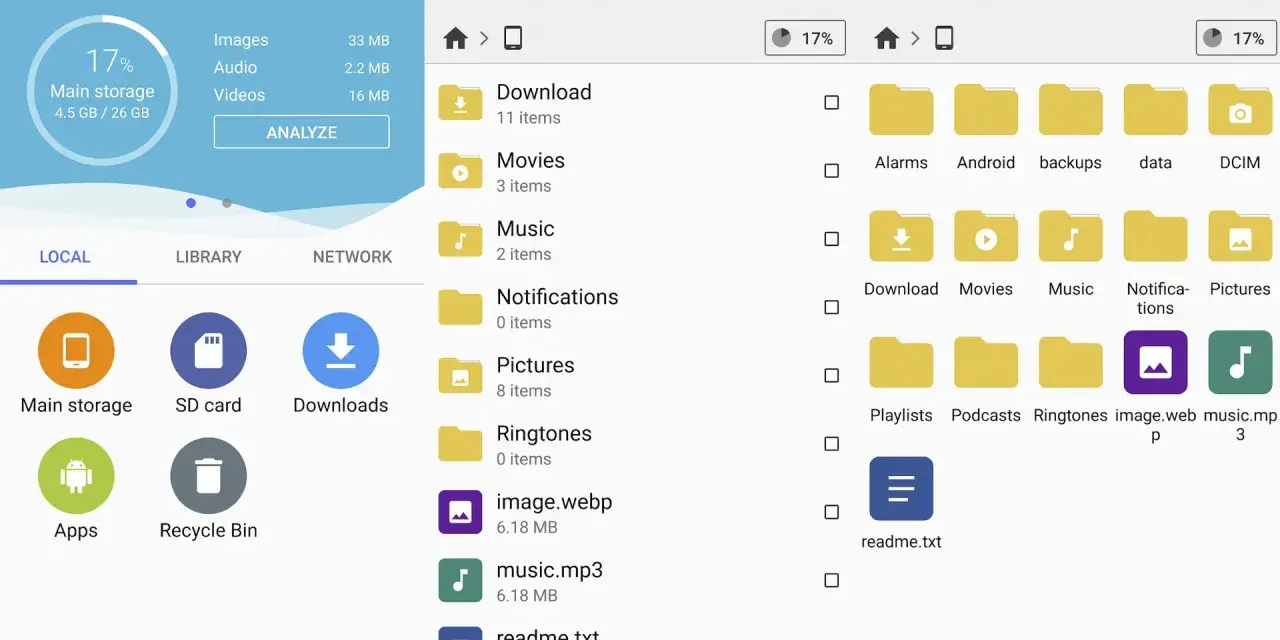Open image.webp purple icon in grid view

coord(1156,362)
